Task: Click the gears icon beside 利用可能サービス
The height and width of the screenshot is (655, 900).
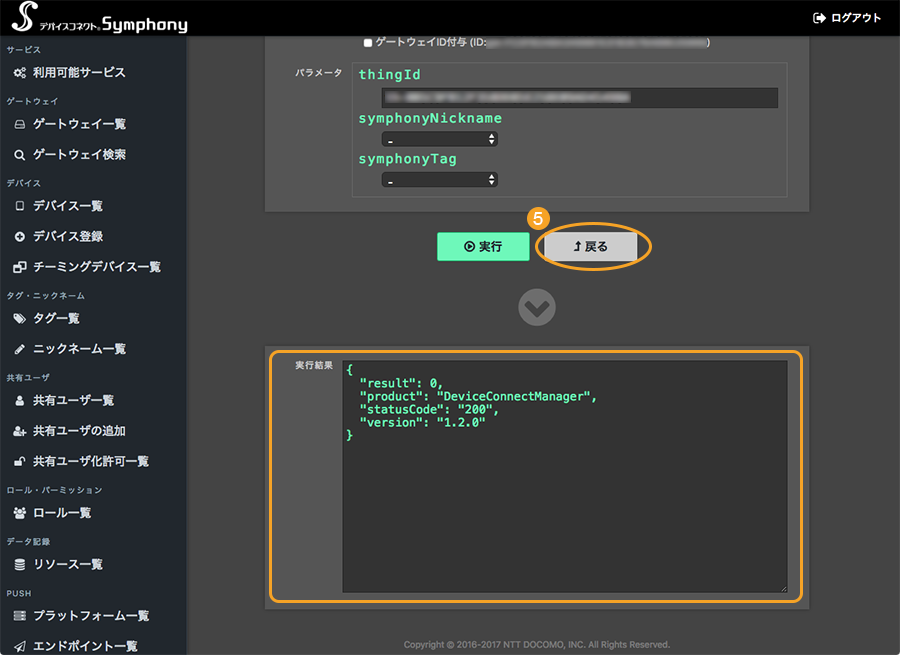Action: pos(20,73)
